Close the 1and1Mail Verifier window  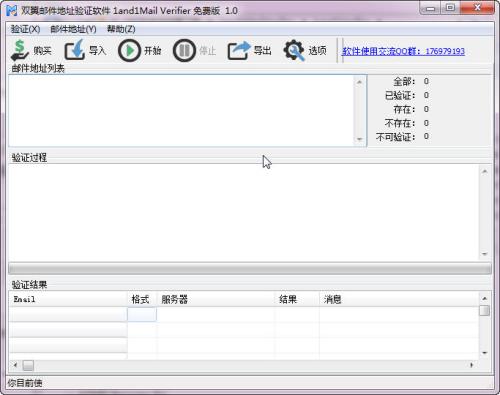[x=477, y=8]
